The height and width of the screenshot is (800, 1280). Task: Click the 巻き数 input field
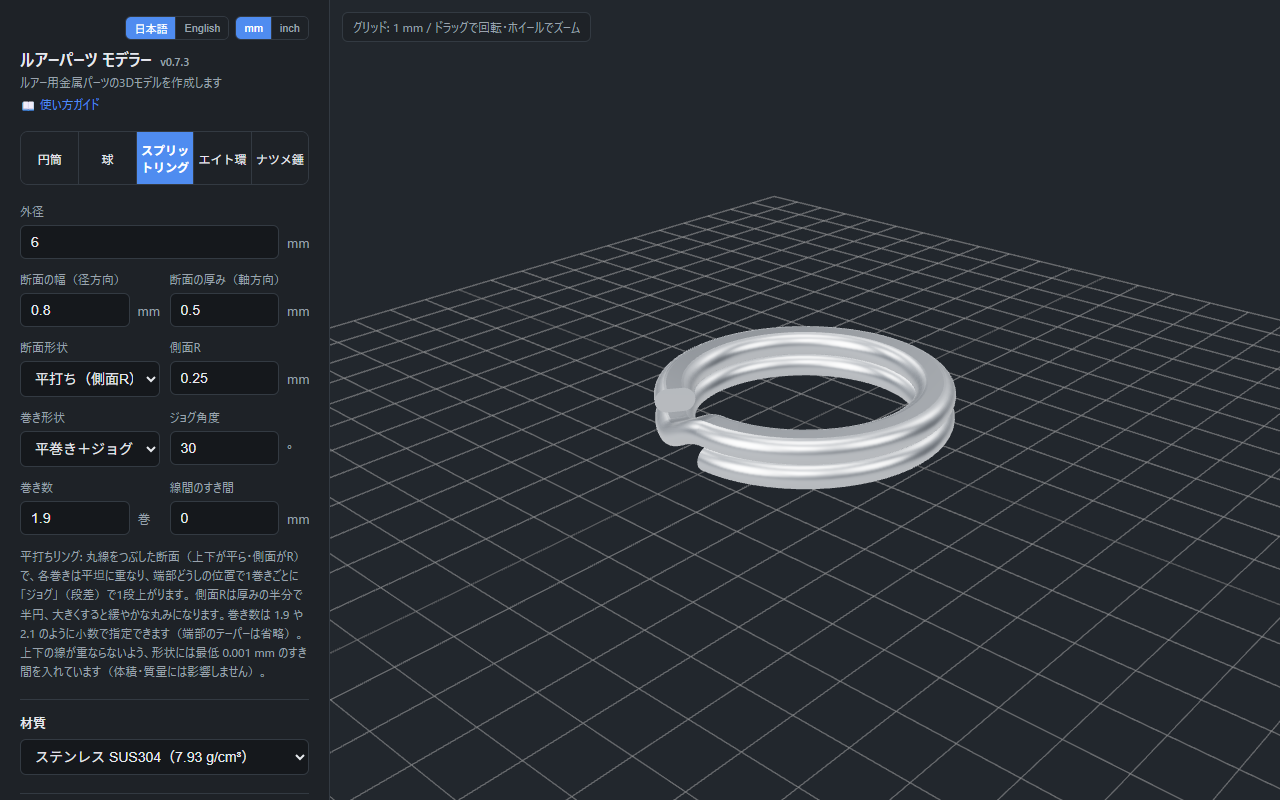pos(75,518)
